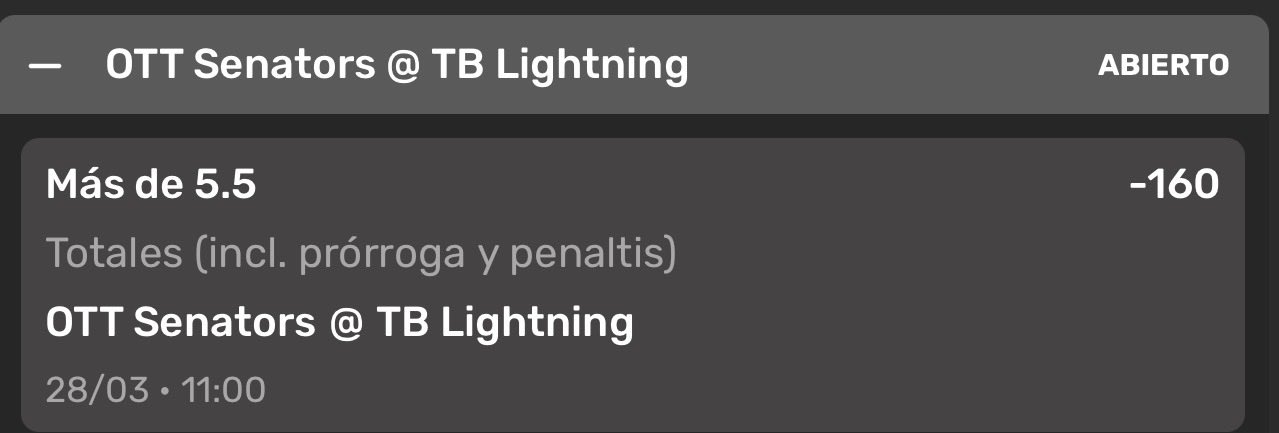
Task: Click the ABIERTO status label
Action: pyautogui.click(x=1163, y=66)
